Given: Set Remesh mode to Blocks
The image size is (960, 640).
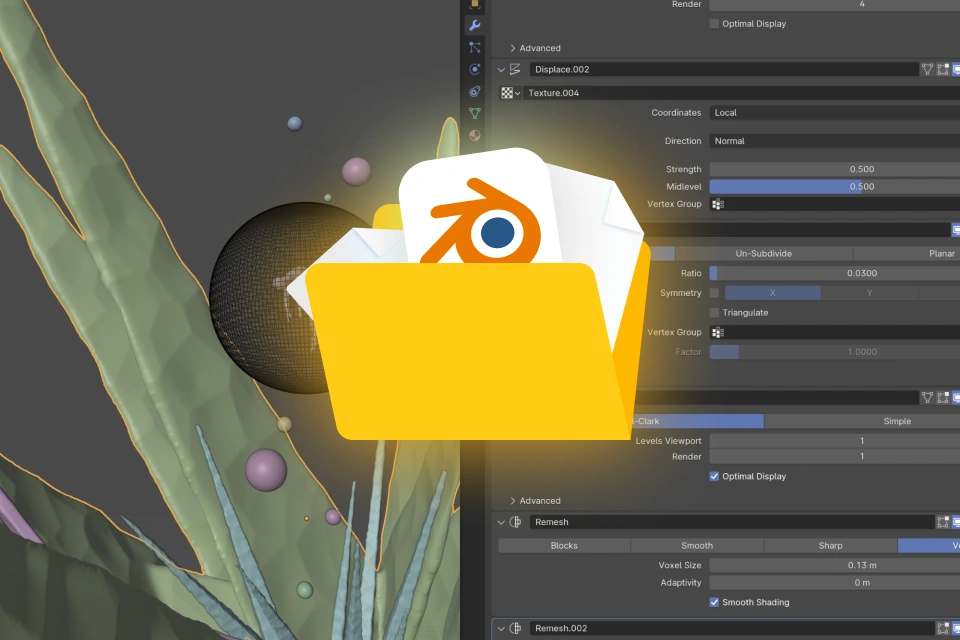Looking at the screenshot, I should click(x=564, y=546).
